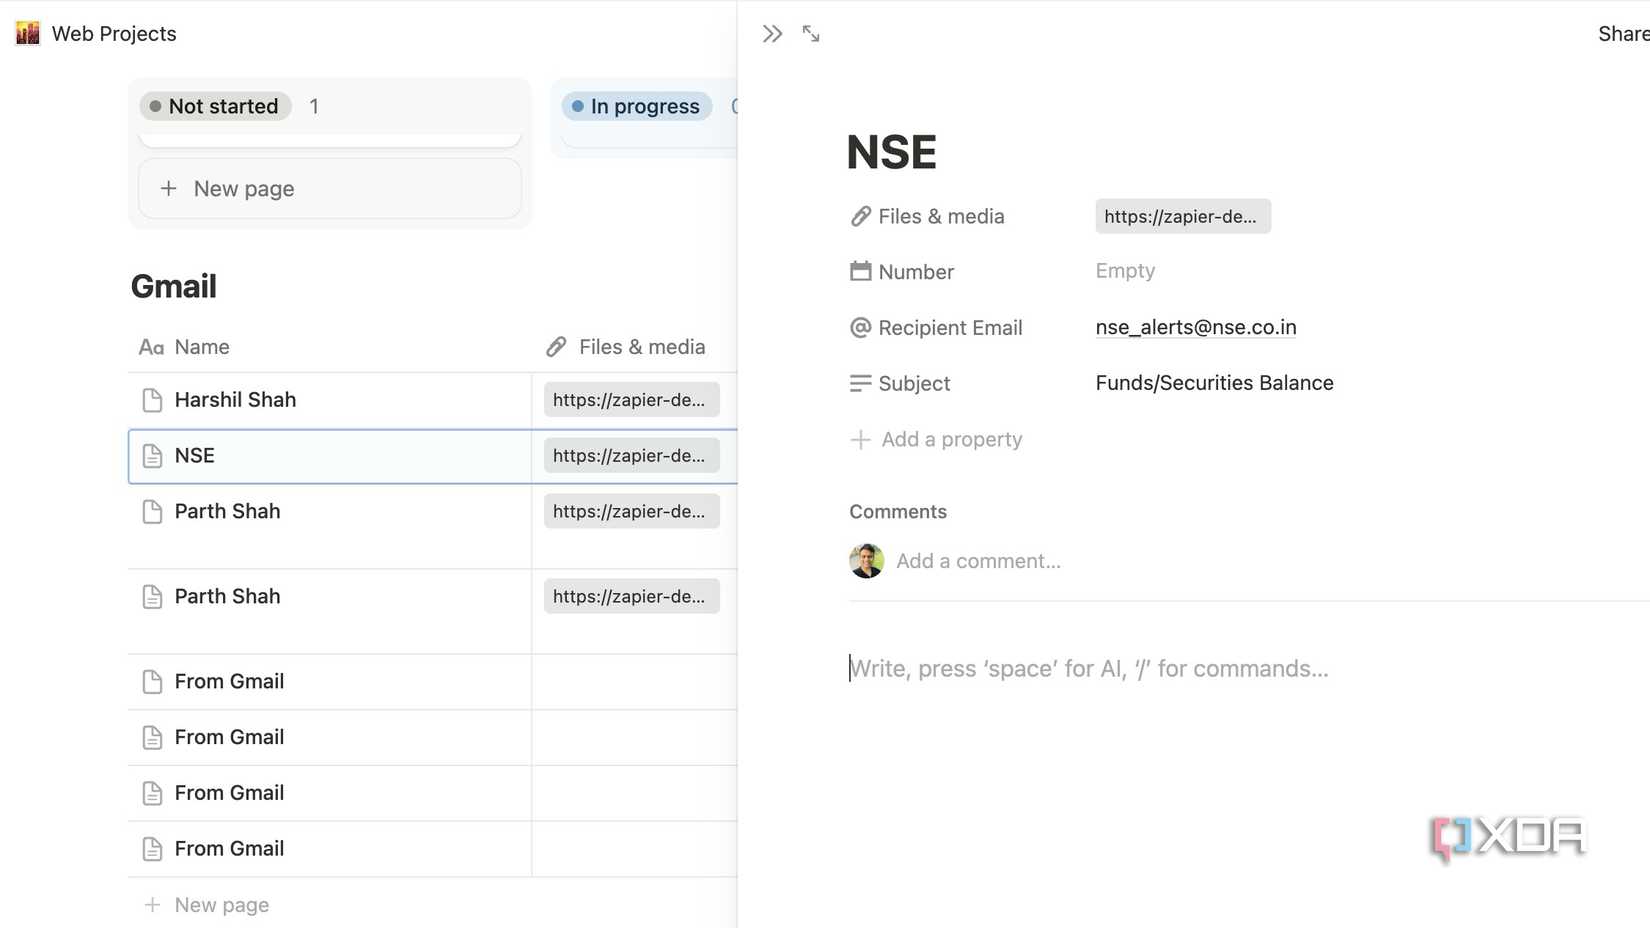The width and height of the screenshot is (1650, 928).
Task: Open the https link in the NSE row
Action: [x=631, y=455]
